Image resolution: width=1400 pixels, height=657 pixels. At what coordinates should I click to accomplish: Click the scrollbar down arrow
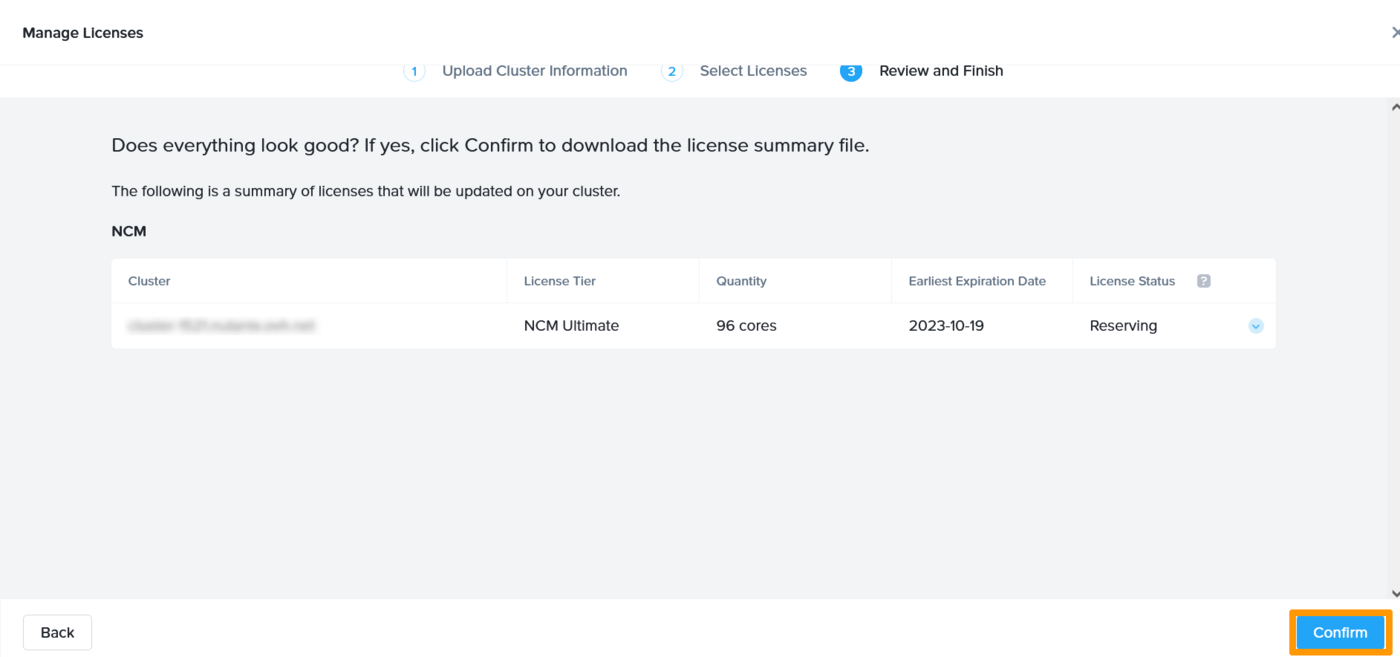click(1394, 592)
